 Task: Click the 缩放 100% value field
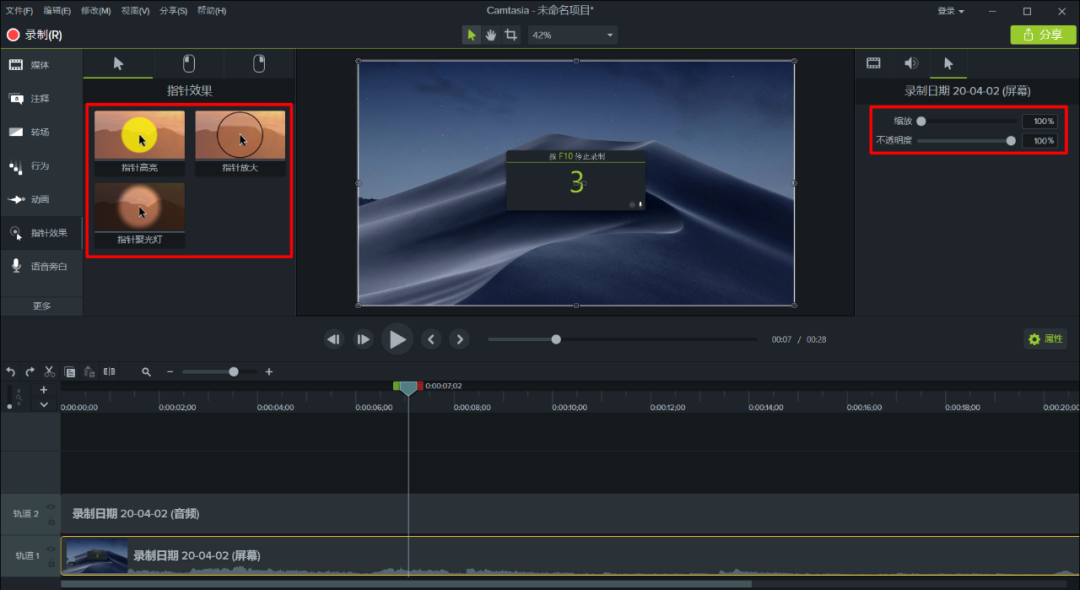pos(1039,121)
